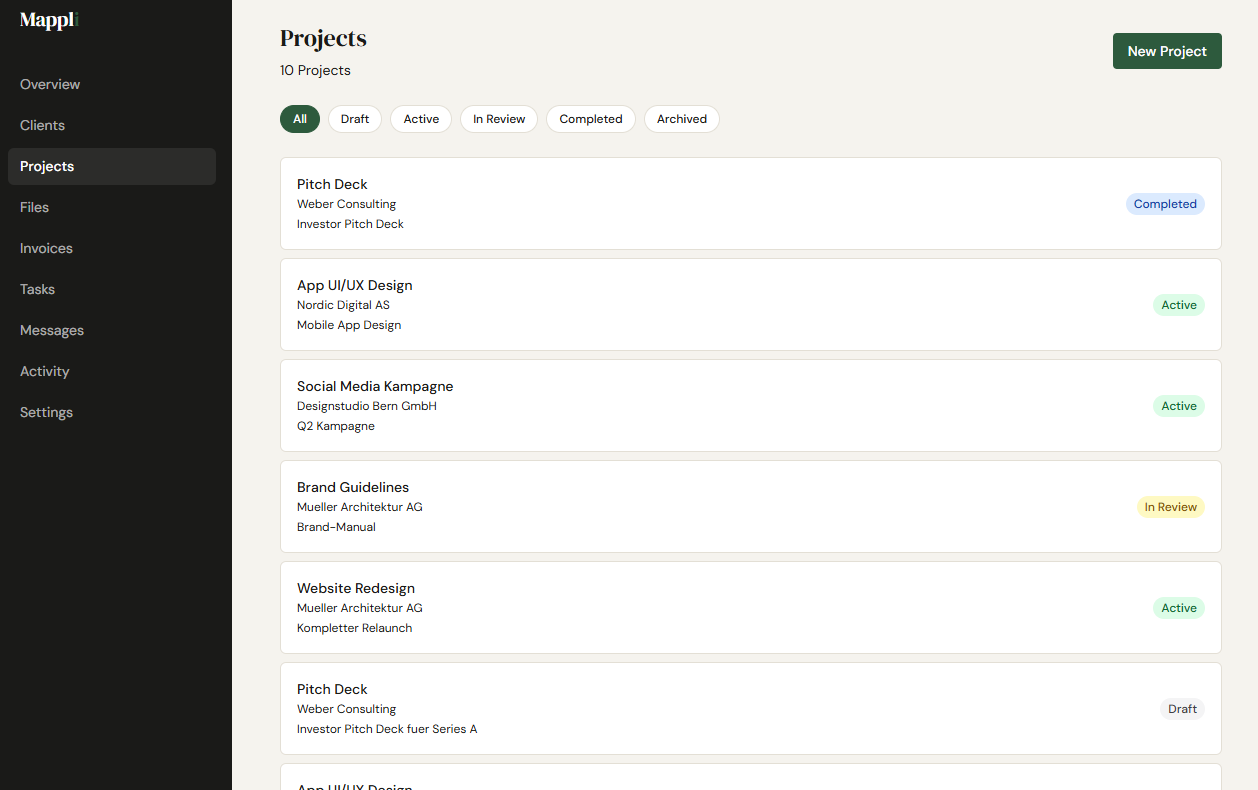
Task: Enable the Active projects filter
Action: point(420,118)
